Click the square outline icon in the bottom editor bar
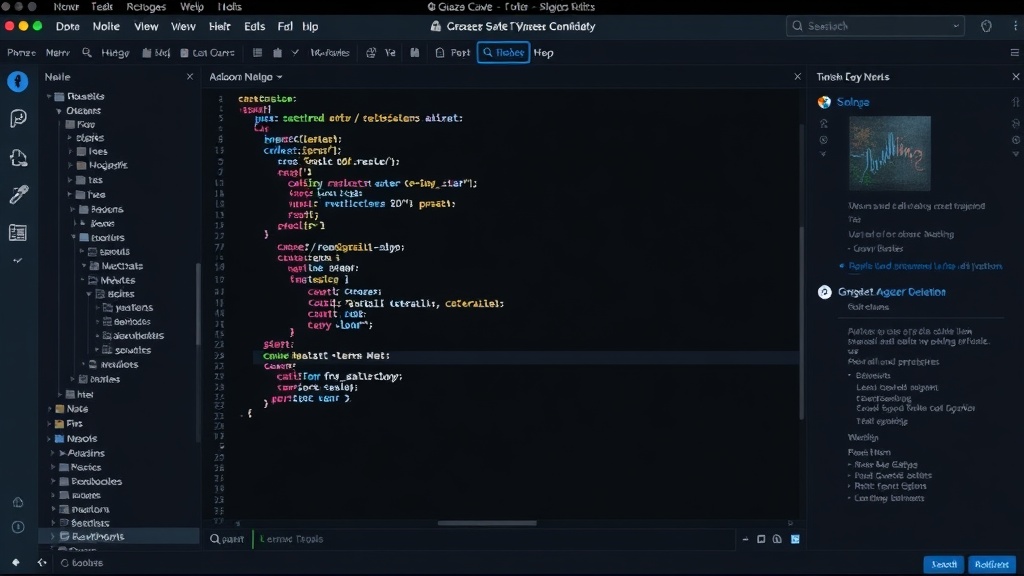1024x576 pixels. (761, 539)
